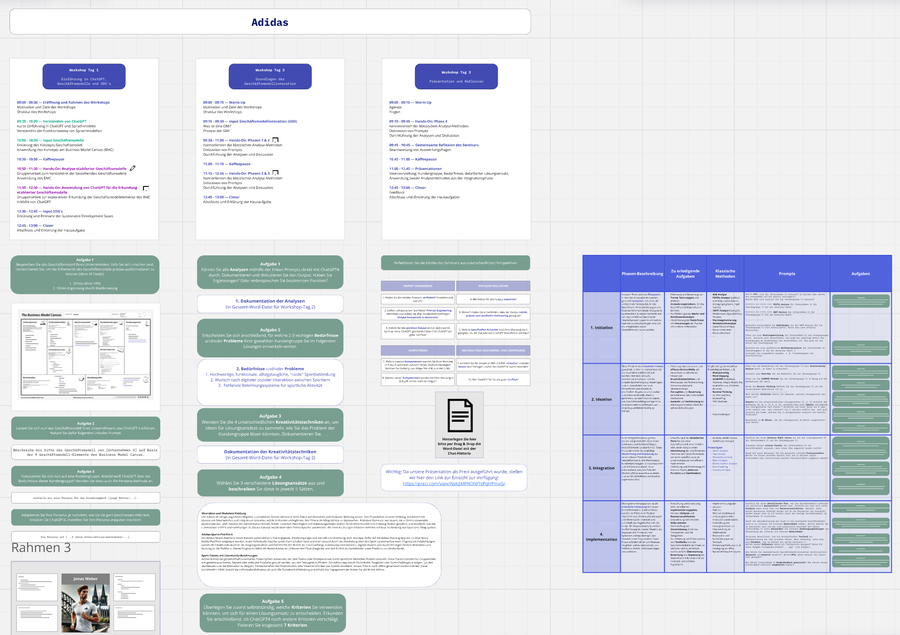Click the comment icon next to Phasen 1 & 2
900x635 pixels.
[x=276, y=140]
